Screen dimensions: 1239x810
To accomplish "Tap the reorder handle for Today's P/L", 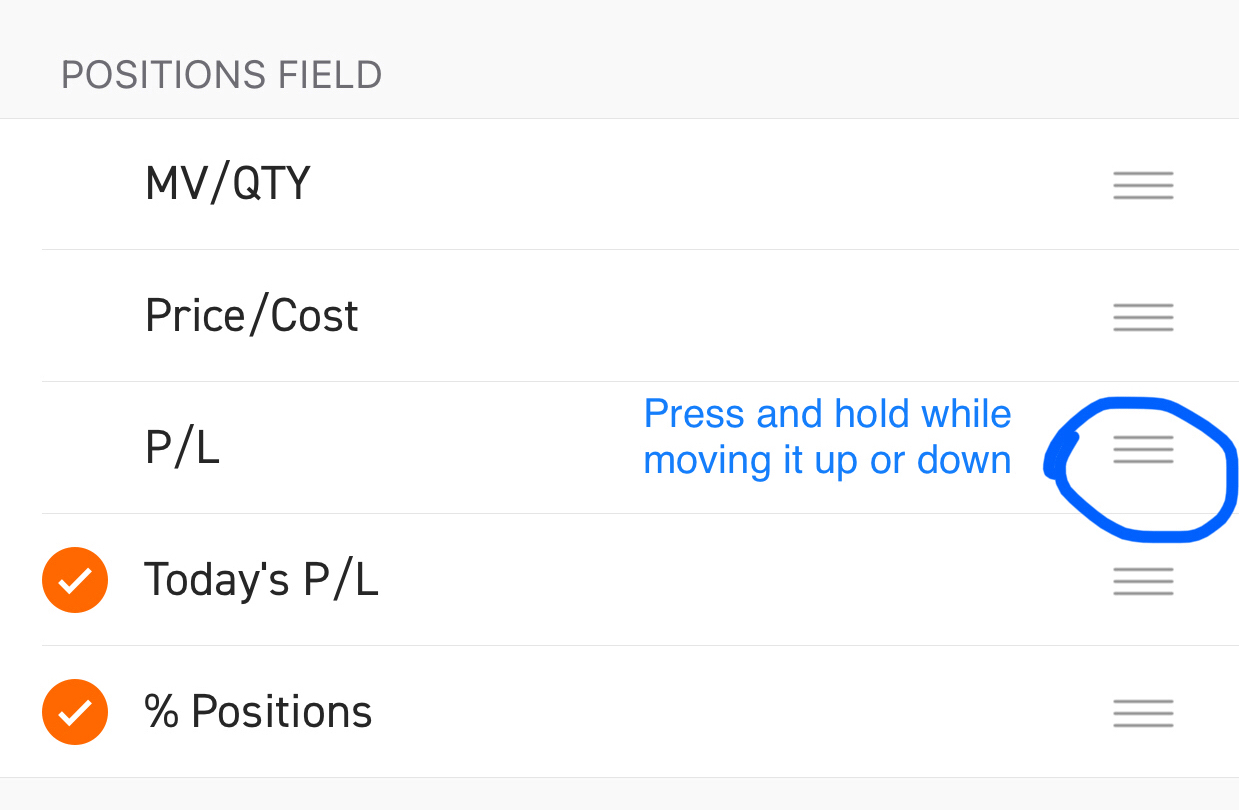I will click(1143, 582).
